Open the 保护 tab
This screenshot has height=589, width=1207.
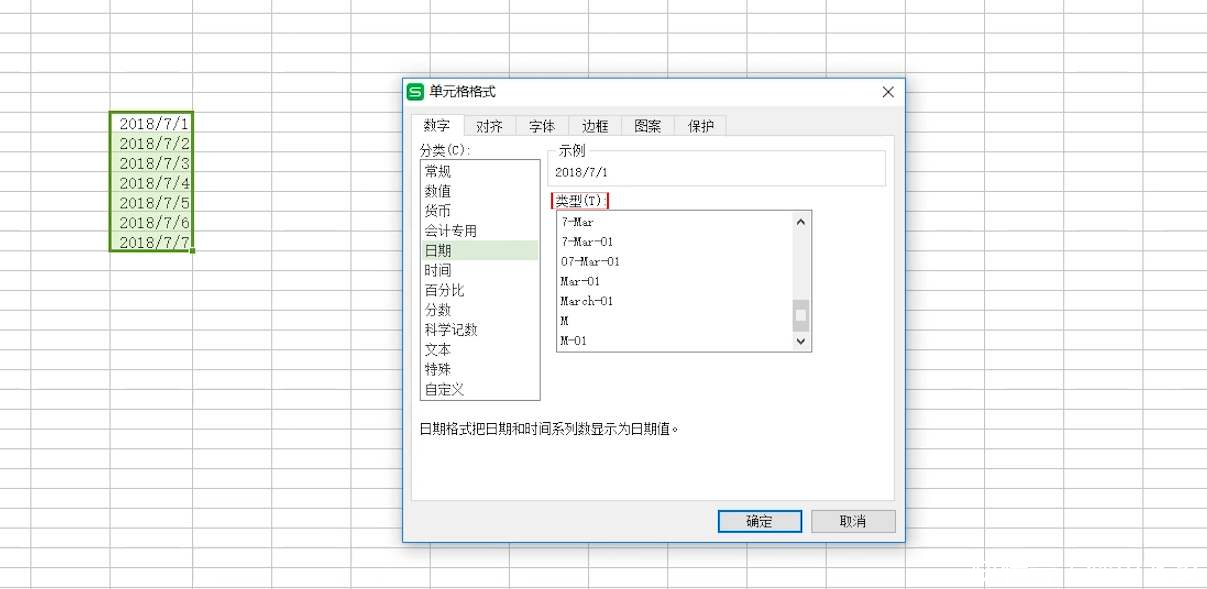[x=699, y=125]
